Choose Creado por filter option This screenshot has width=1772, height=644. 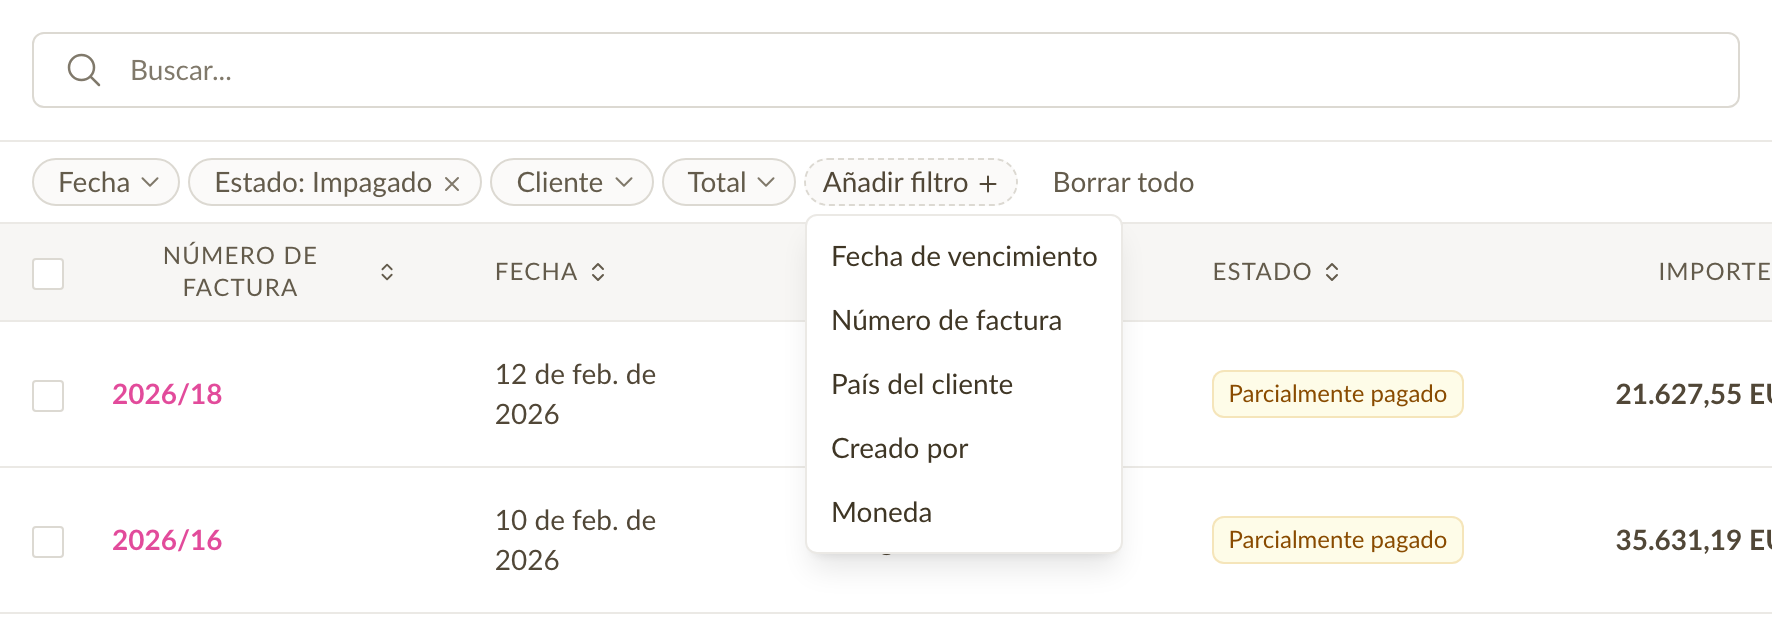tap(964, 448)
